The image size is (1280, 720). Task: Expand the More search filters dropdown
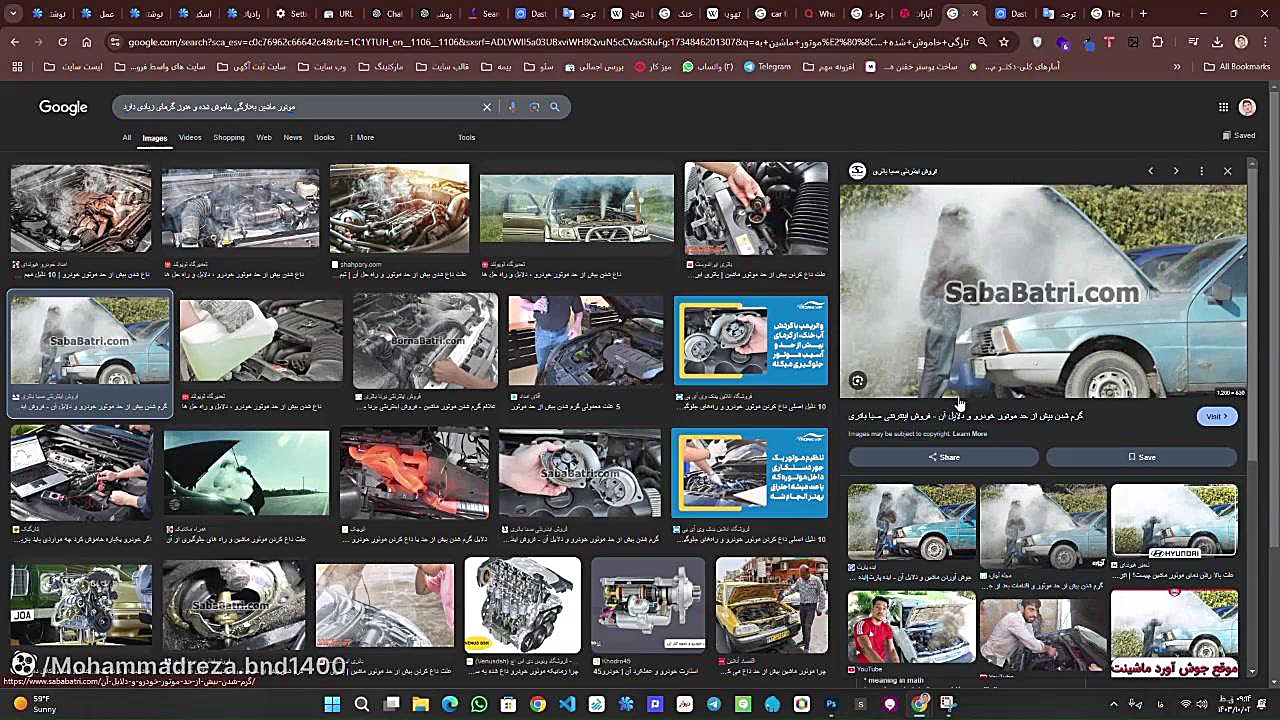362,137
